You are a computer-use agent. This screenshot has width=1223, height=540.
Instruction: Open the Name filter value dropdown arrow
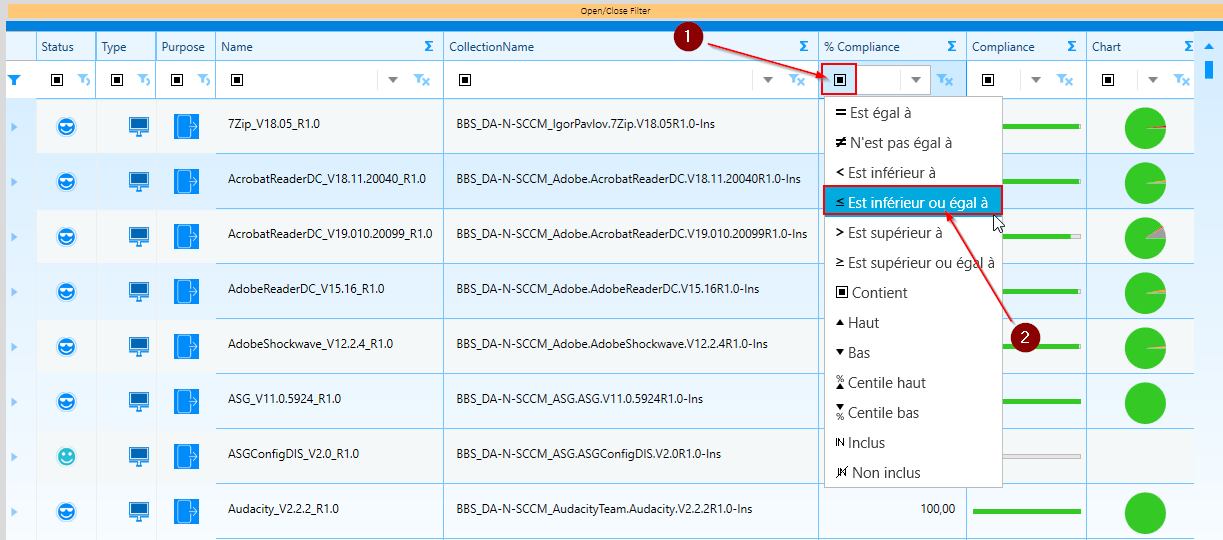point(393,80)
